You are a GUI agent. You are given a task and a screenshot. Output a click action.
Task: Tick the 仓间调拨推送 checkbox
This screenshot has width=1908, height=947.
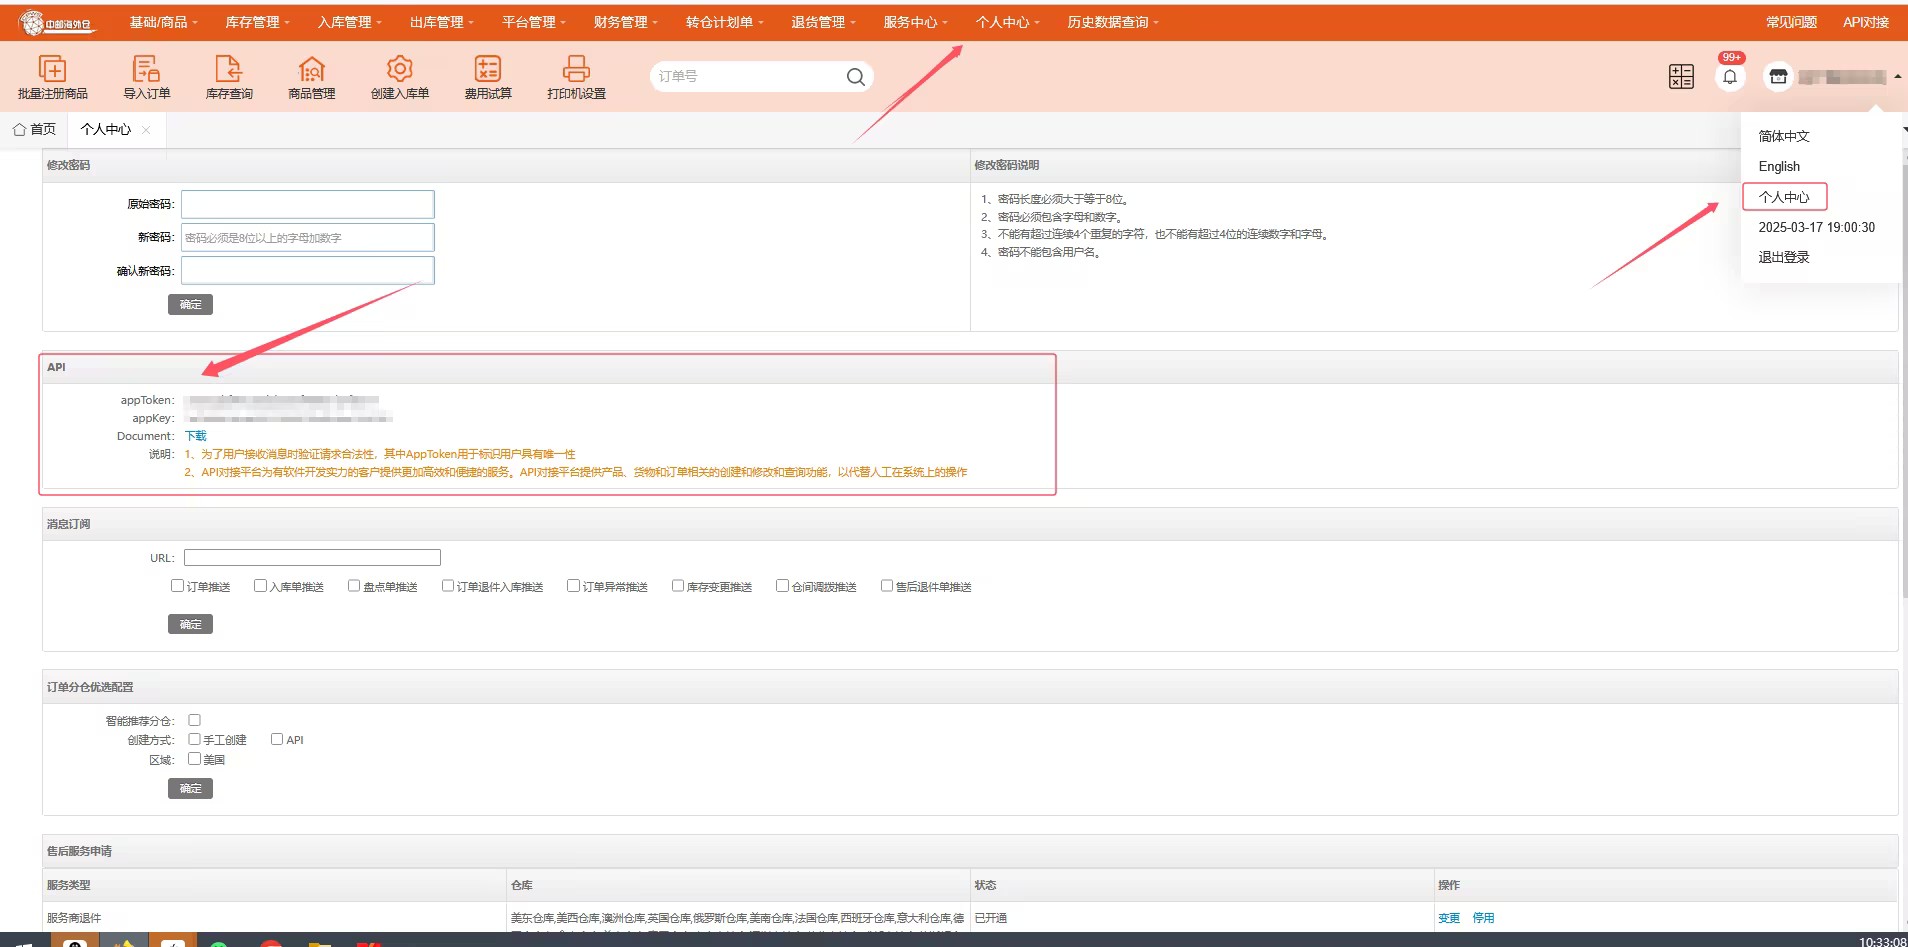tap(782, 586)
